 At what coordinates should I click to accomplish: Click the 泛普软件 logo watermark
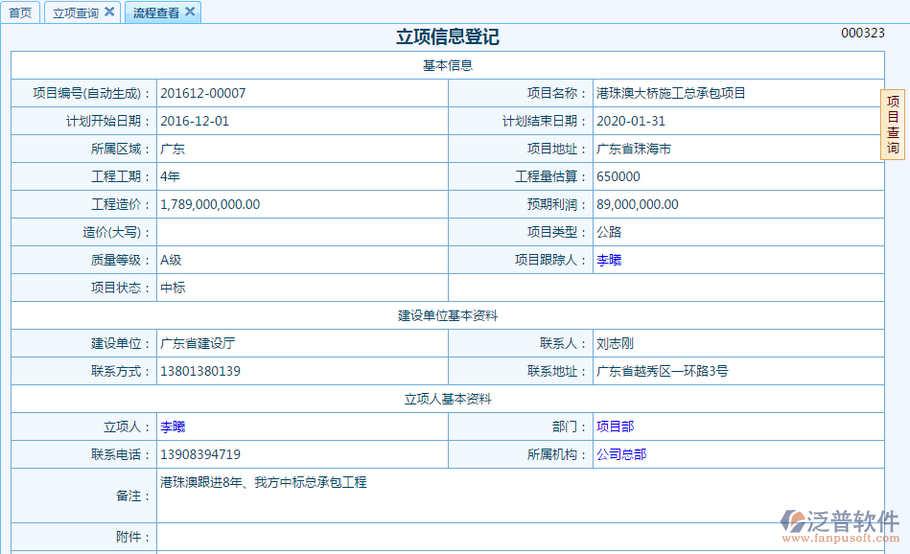840,526
